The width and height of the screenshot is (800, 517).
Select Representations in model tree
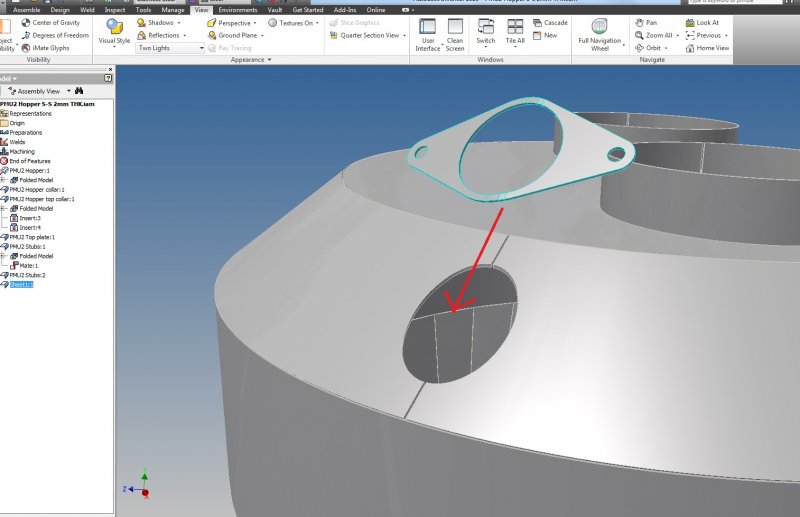coord(30,114)
